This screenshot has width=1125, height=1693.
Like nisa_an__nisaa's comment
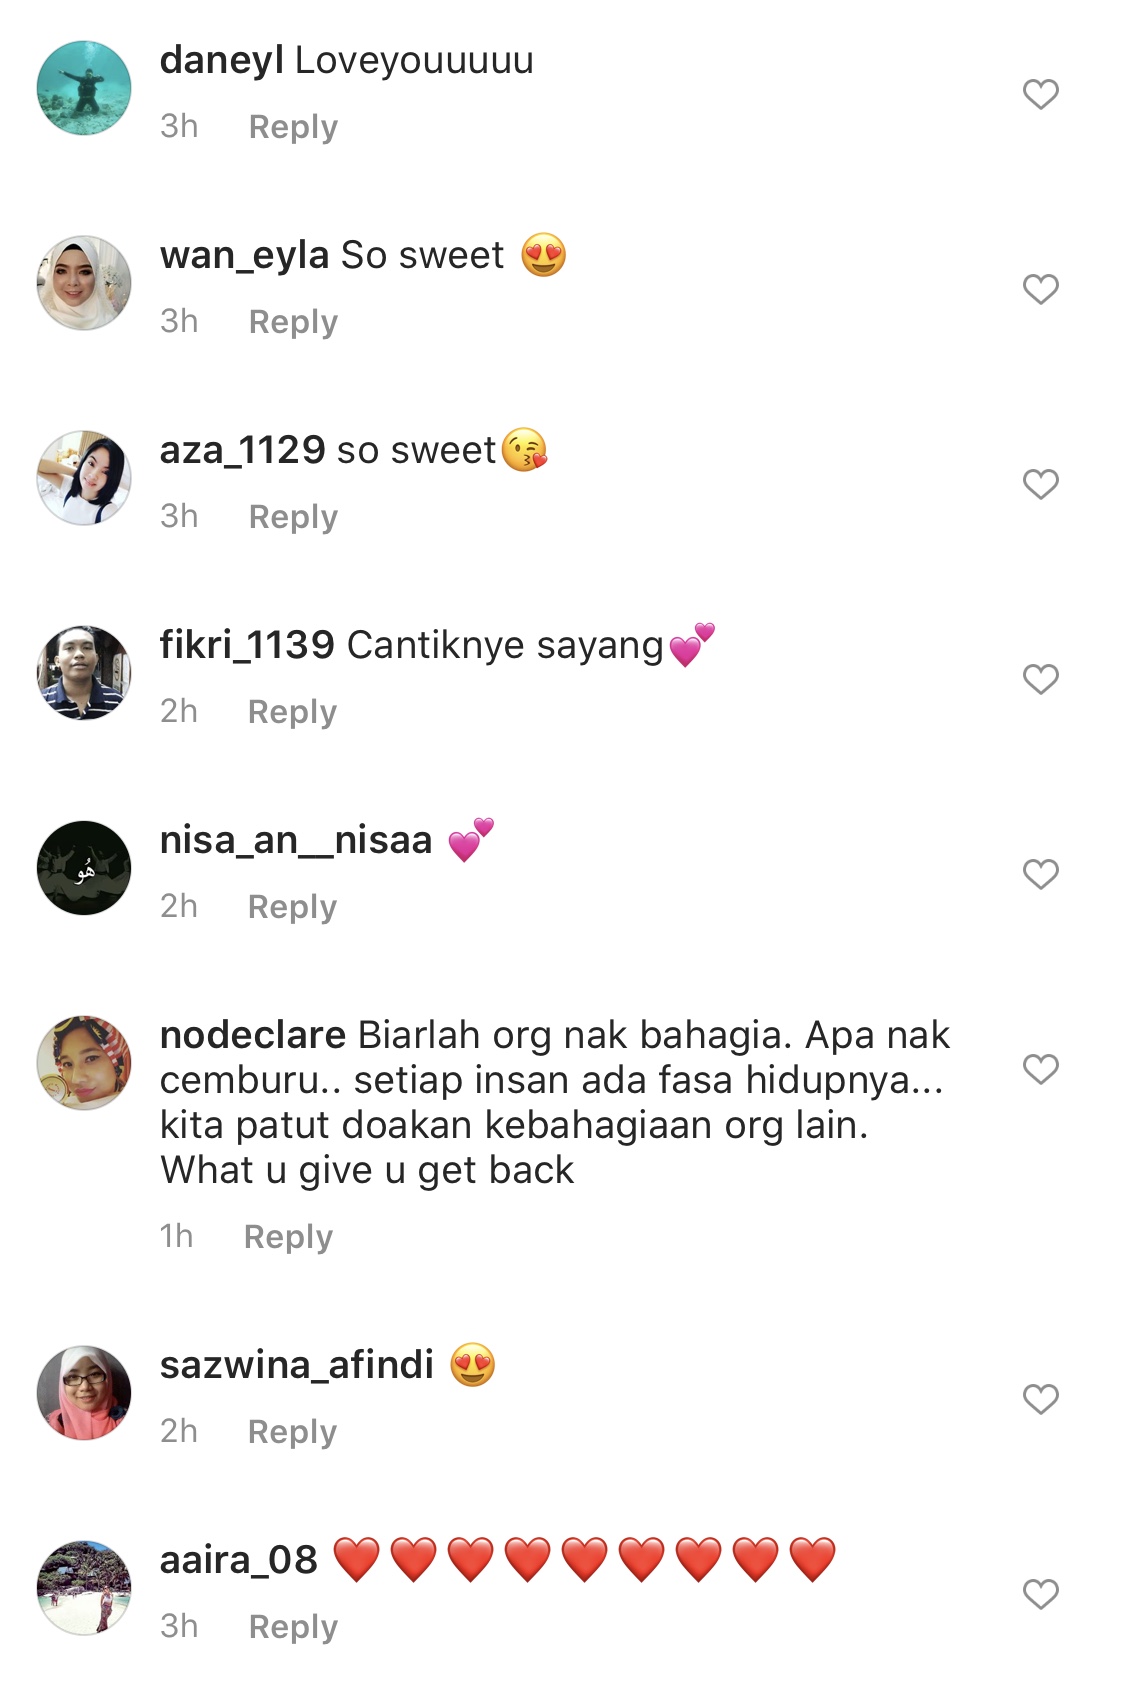(x=1040, y=874)
